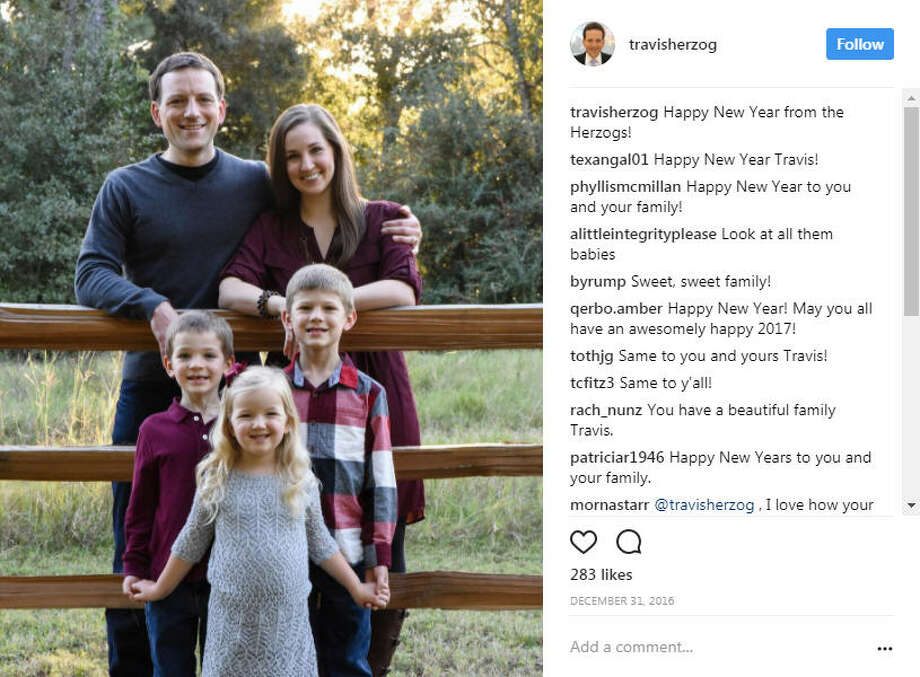
Task: View the 283 likes list
Action: [601, 575]
